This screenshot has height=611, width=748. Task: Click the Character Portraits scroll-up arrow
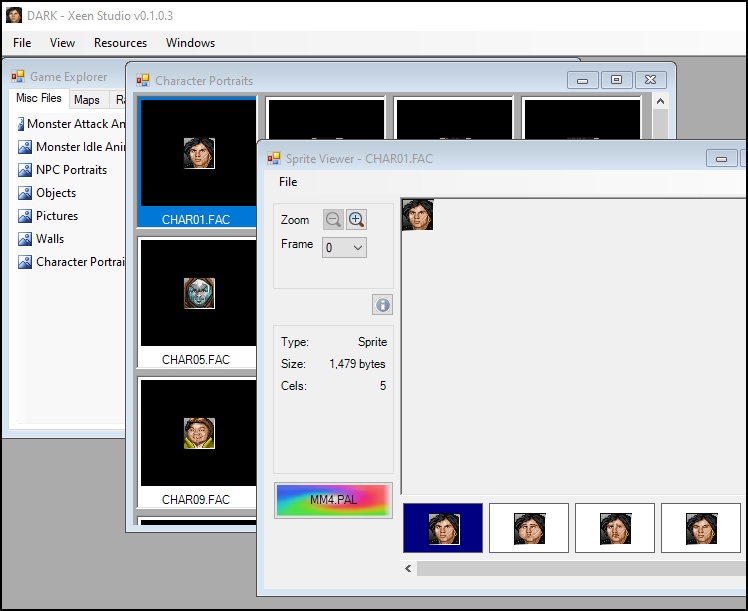click(660, 101)
